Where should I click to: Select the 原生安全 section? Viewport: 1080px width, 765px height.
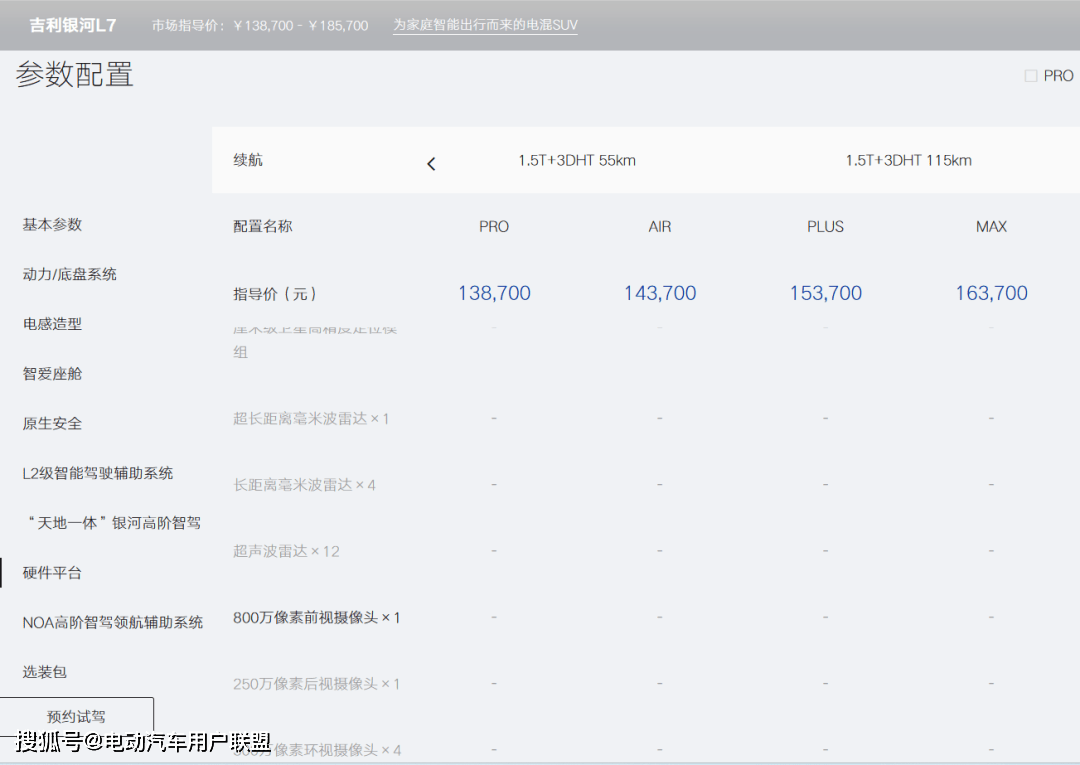click(x=51, y=423)
